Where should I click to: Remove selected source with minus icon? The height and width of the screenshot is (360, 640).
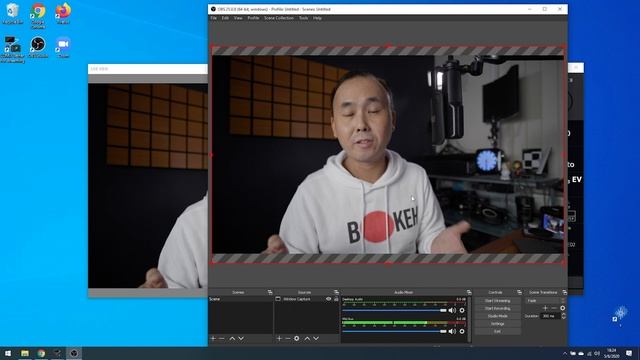tap(288, 338)
